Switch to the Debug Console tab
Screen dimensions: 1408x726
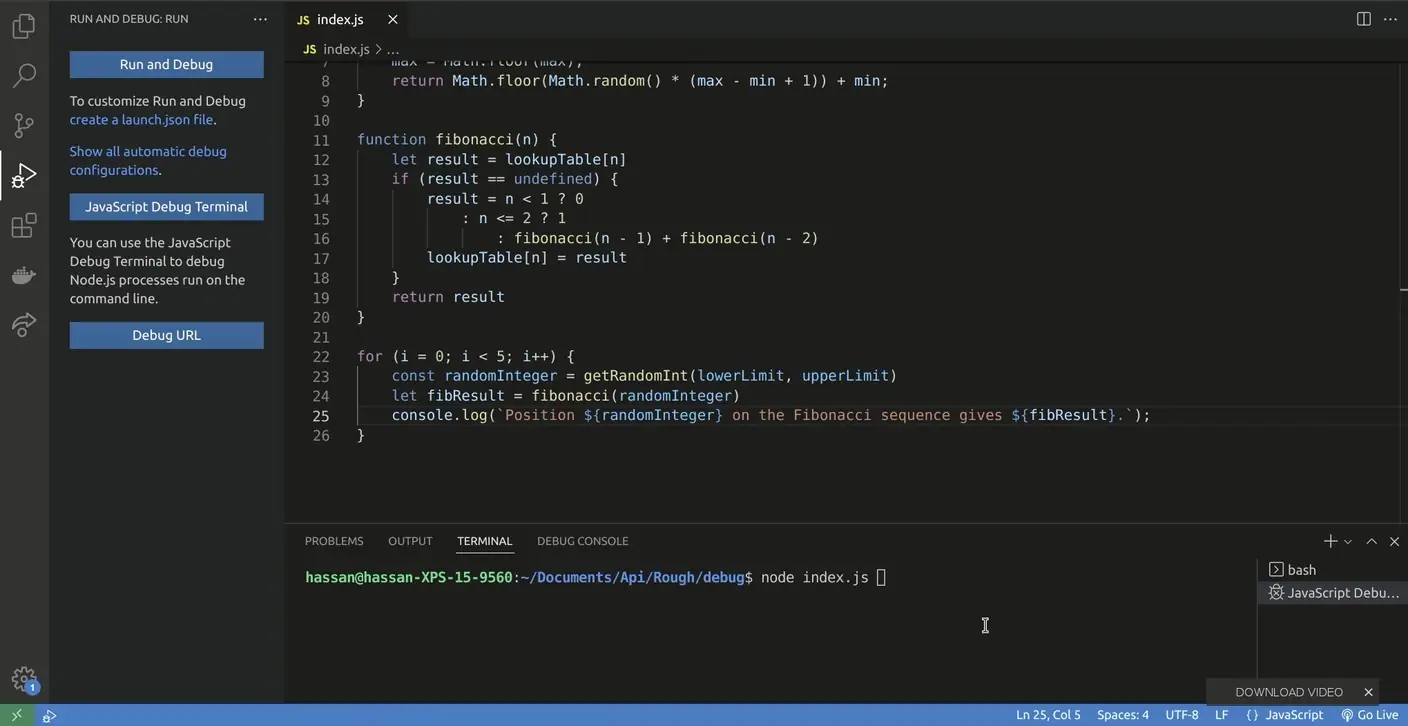pyautogui.click(x=583, y=541)
